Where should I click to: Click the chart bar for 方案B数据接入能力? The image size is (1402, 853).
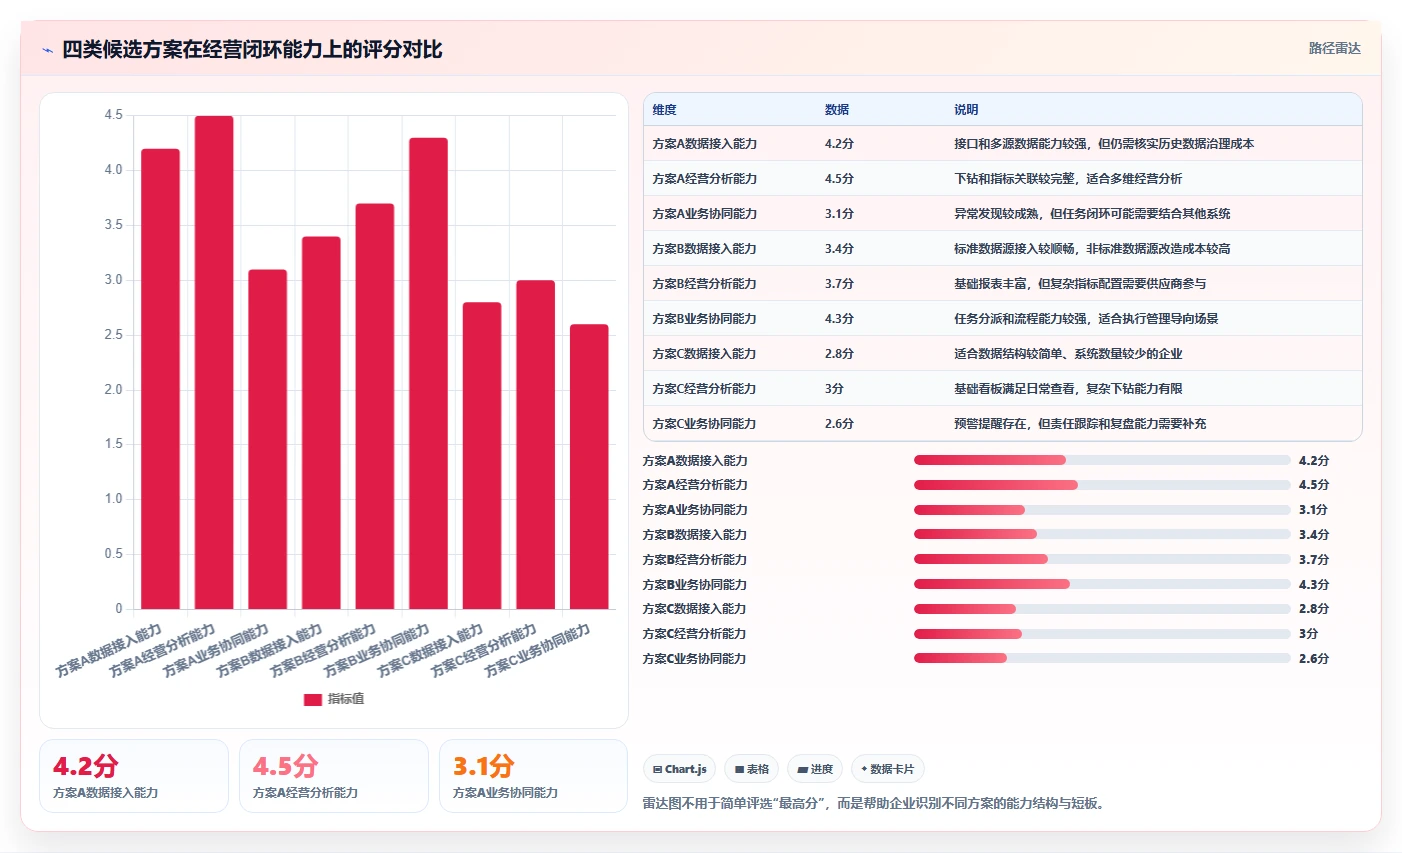(321, 423)
